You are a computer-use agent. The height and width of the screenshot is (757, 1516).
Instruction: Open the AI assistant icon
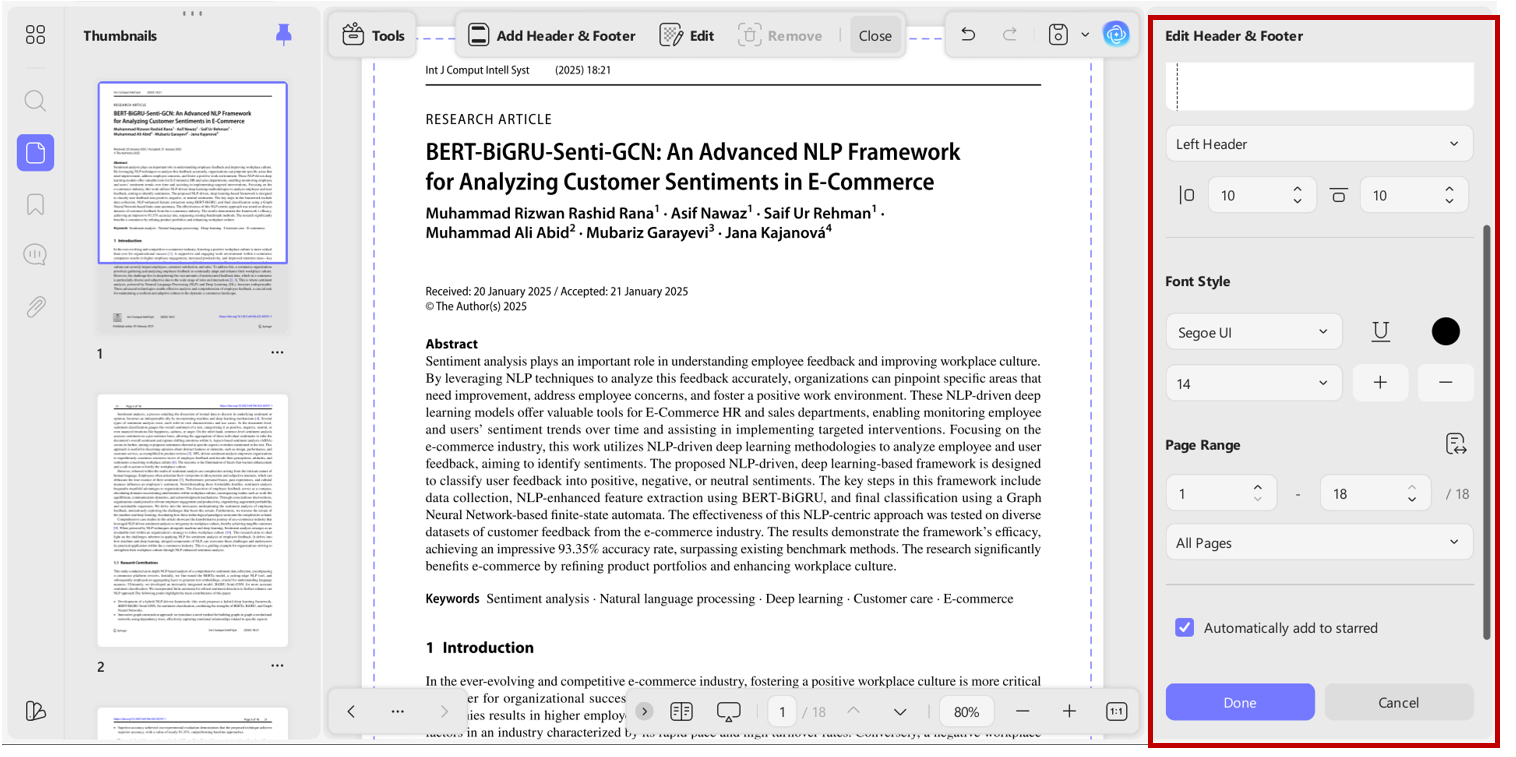pos(1116,35)
